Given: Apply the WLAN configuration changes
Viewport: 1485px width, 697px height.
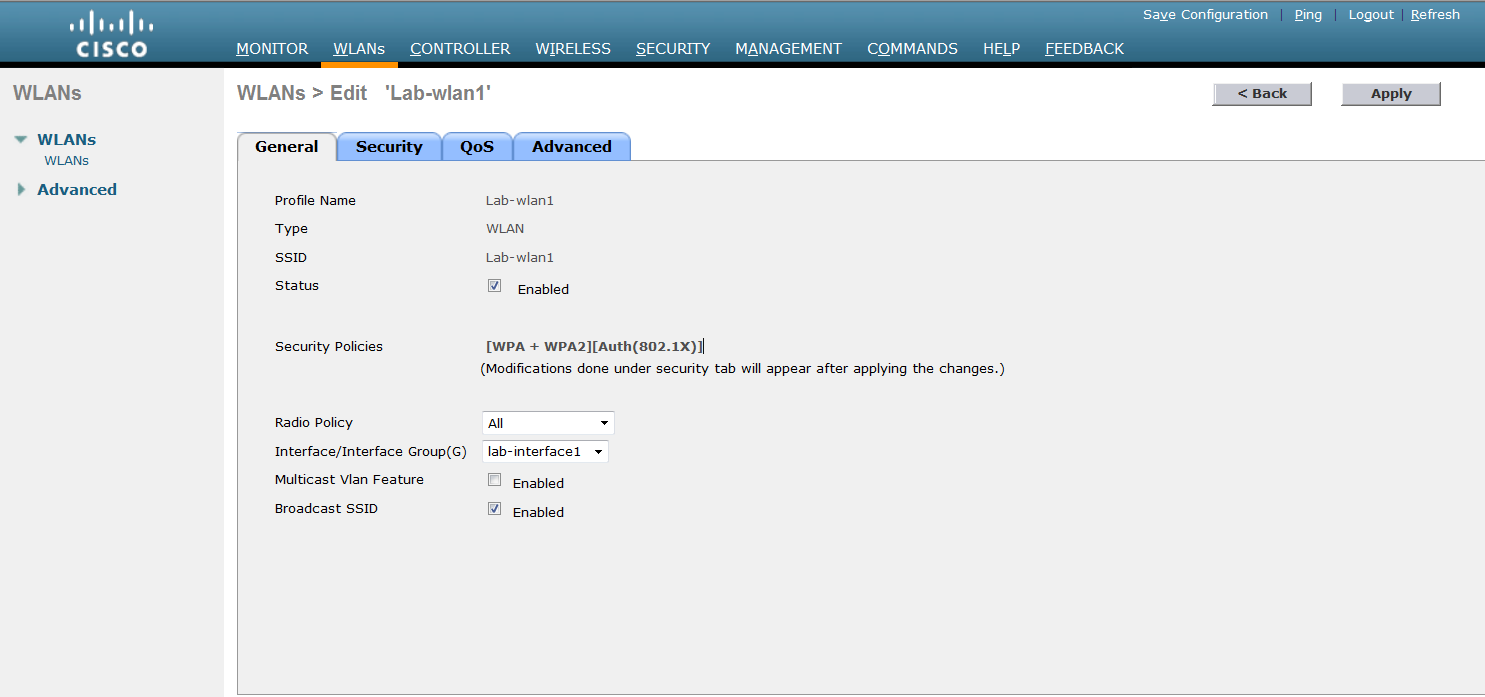Looking at the screenshot, I should click(x=1390, y=93).
